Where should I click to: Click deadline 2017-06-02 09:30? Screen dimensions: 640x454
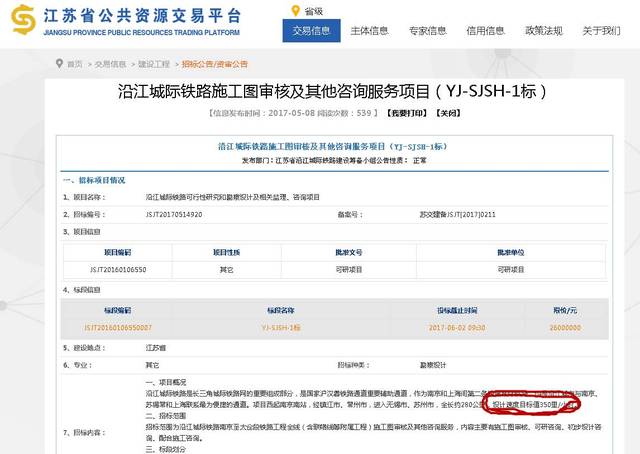[457, 327]
